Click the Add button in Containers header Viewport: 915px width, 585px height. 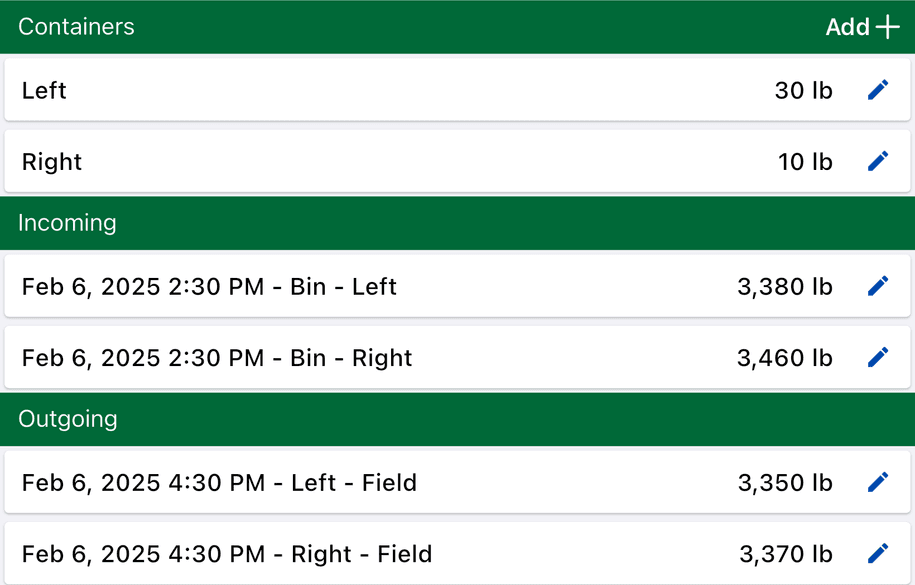pyautogui.click(x=862, y=27)
